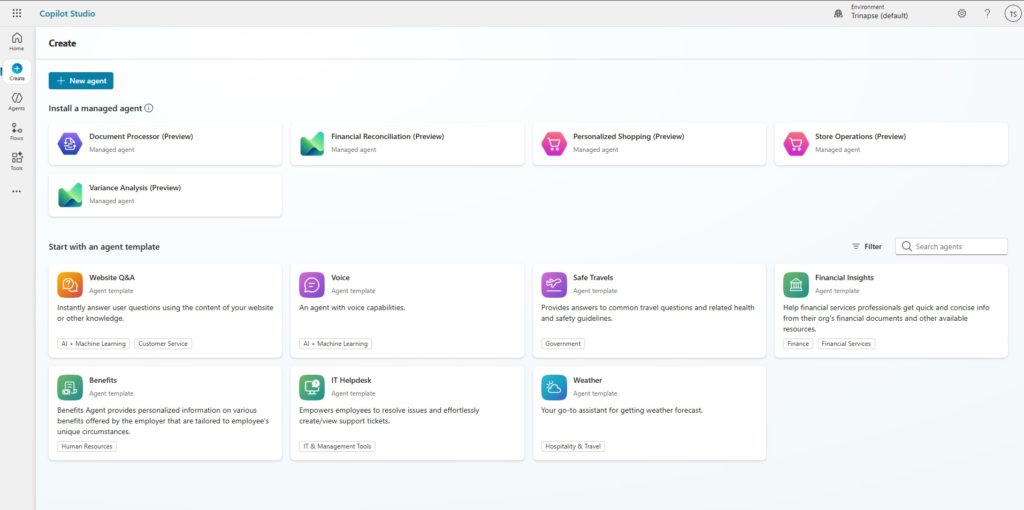
Task: Click the Copilot Studio title link
Action: pyautogui.click(x=68, y=13)
